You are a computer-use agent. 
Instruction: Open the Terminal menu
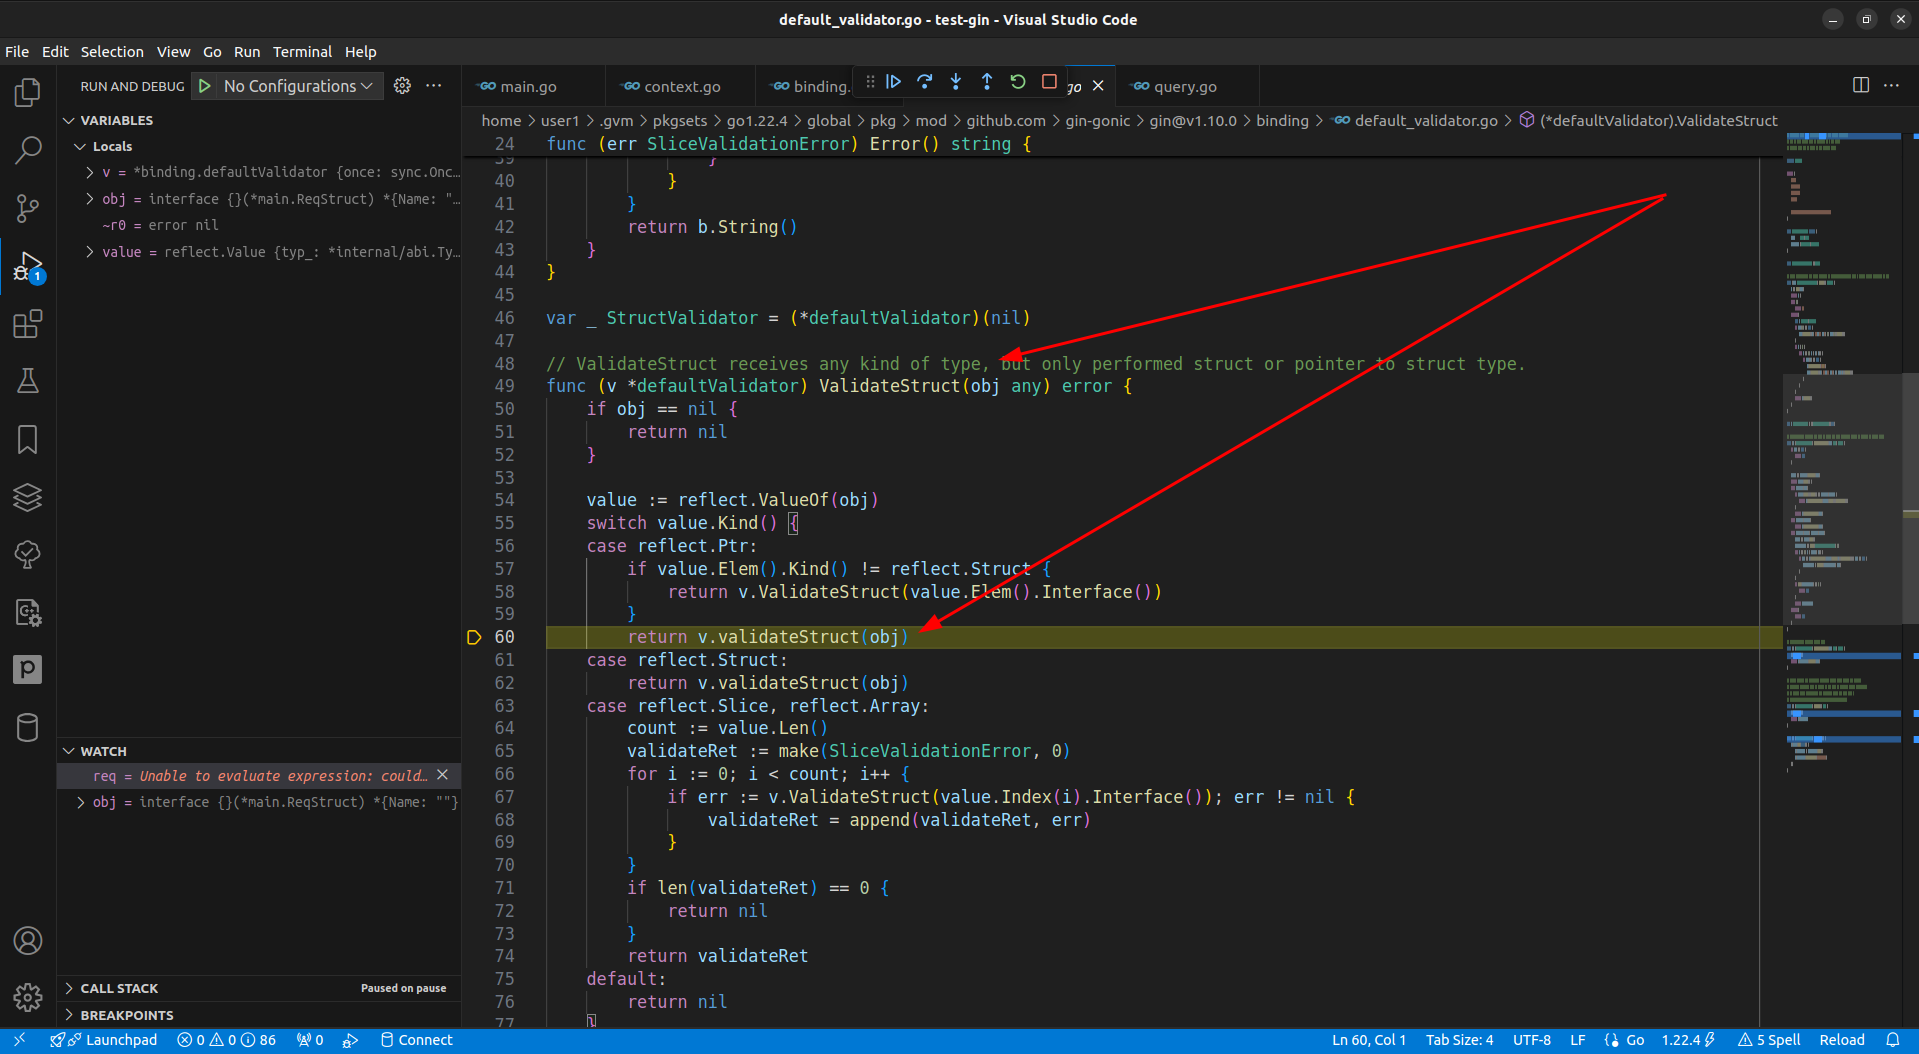[x=302, y=52]
